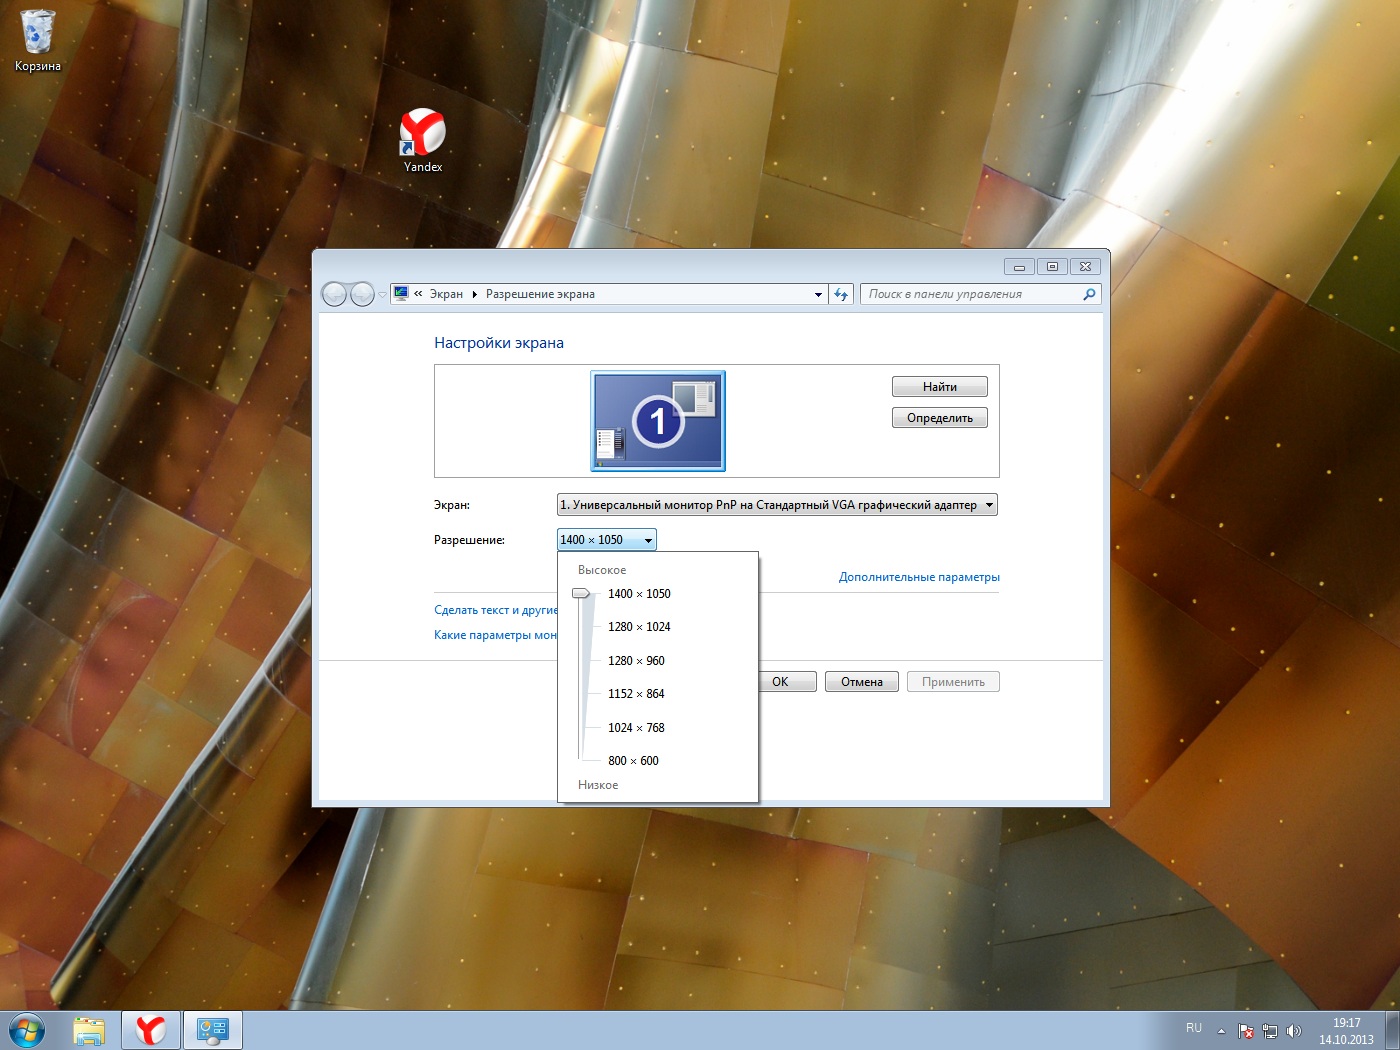
Task: Choose the 800 × 600 resolution option
Action: tap(633, 761)
